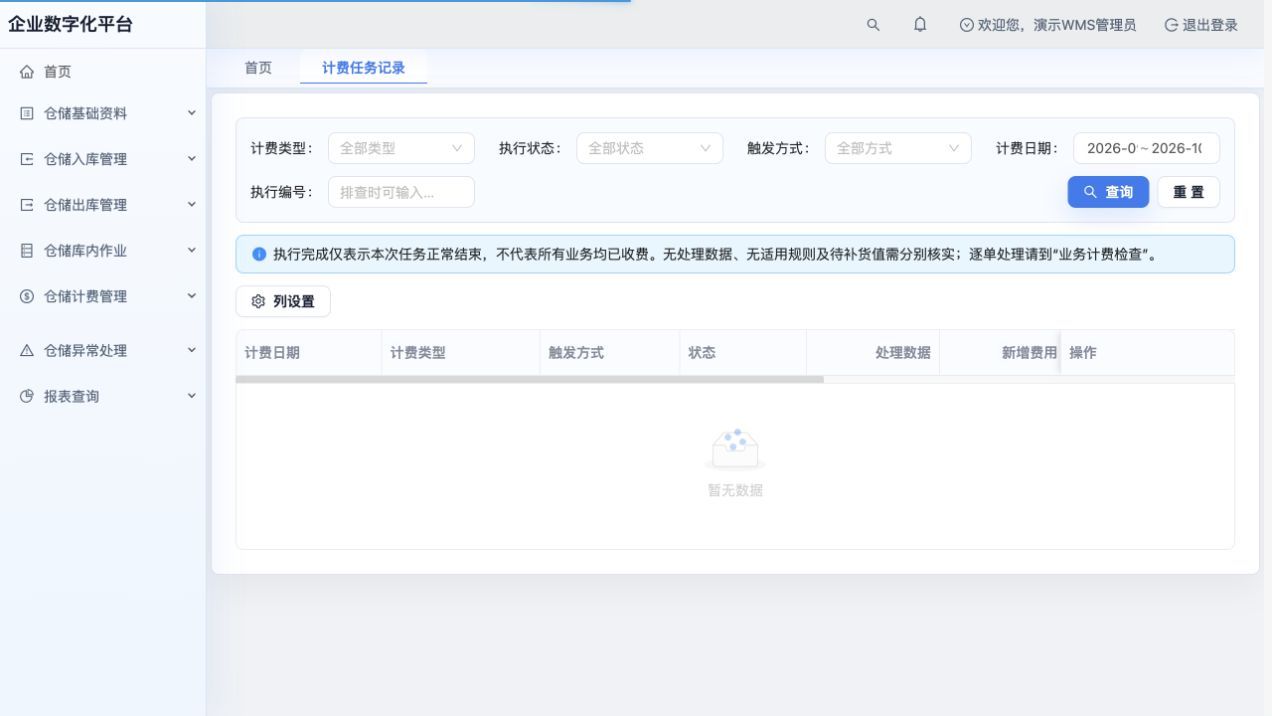Click the 企业数字化平台 title
1272x716 pixels.
pos(70,25)
